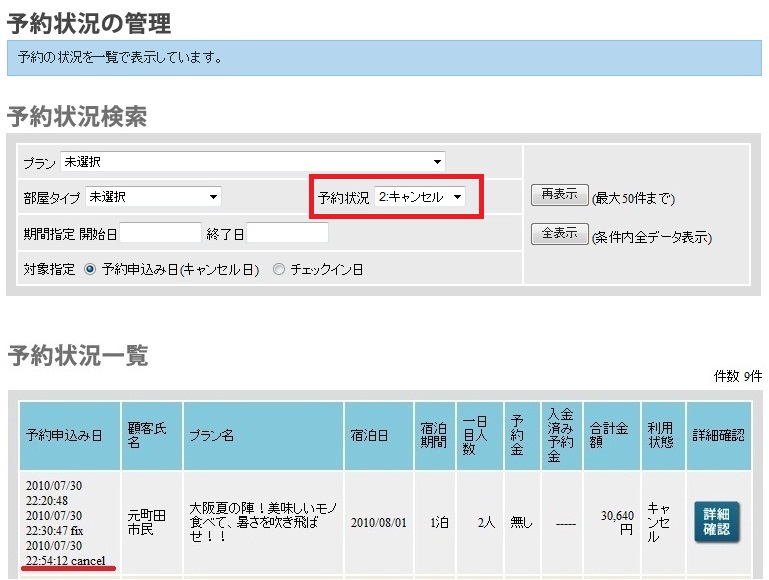The image size is (769, 580).
Task: Click customer name 元町田市民 cell
Action: click(x=151, y=522)
